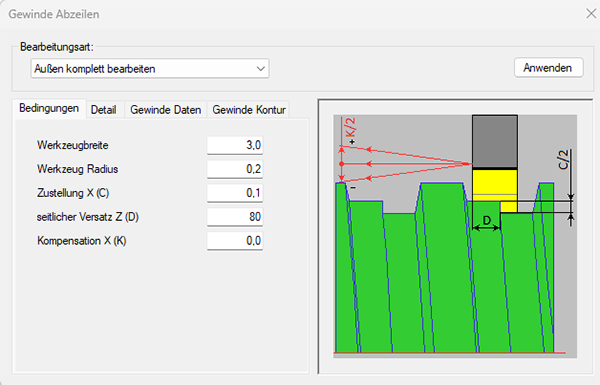Screen dimensions: 600x385
Task: Switch to the Bedingungen tab
Action: point(49,108)
